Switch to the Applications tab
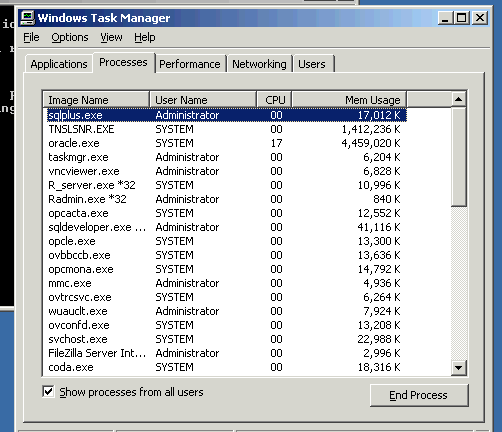This screenshot has width=502, height=432. 59,64
